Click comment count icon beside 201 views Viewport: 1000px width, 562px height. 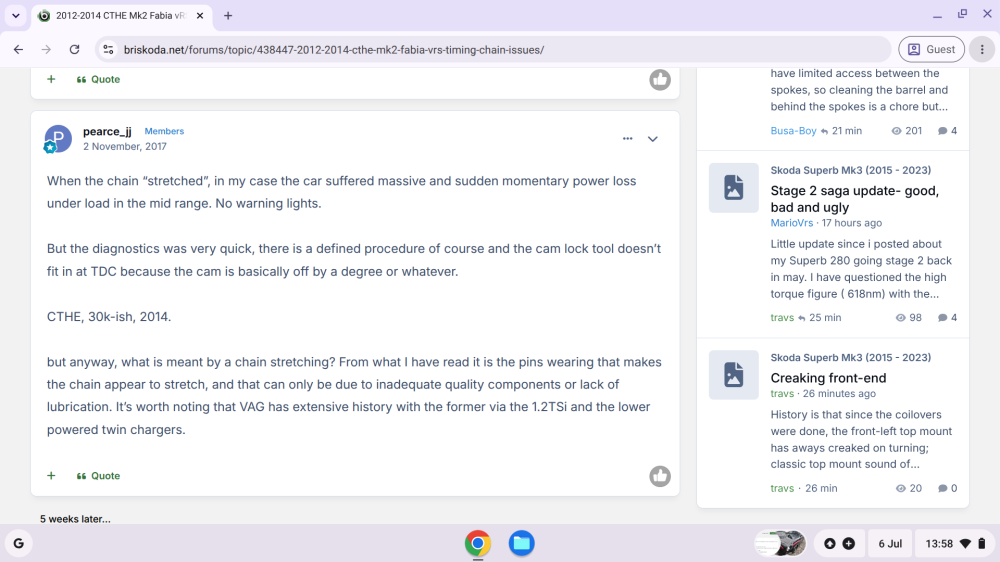coord(942,131)
